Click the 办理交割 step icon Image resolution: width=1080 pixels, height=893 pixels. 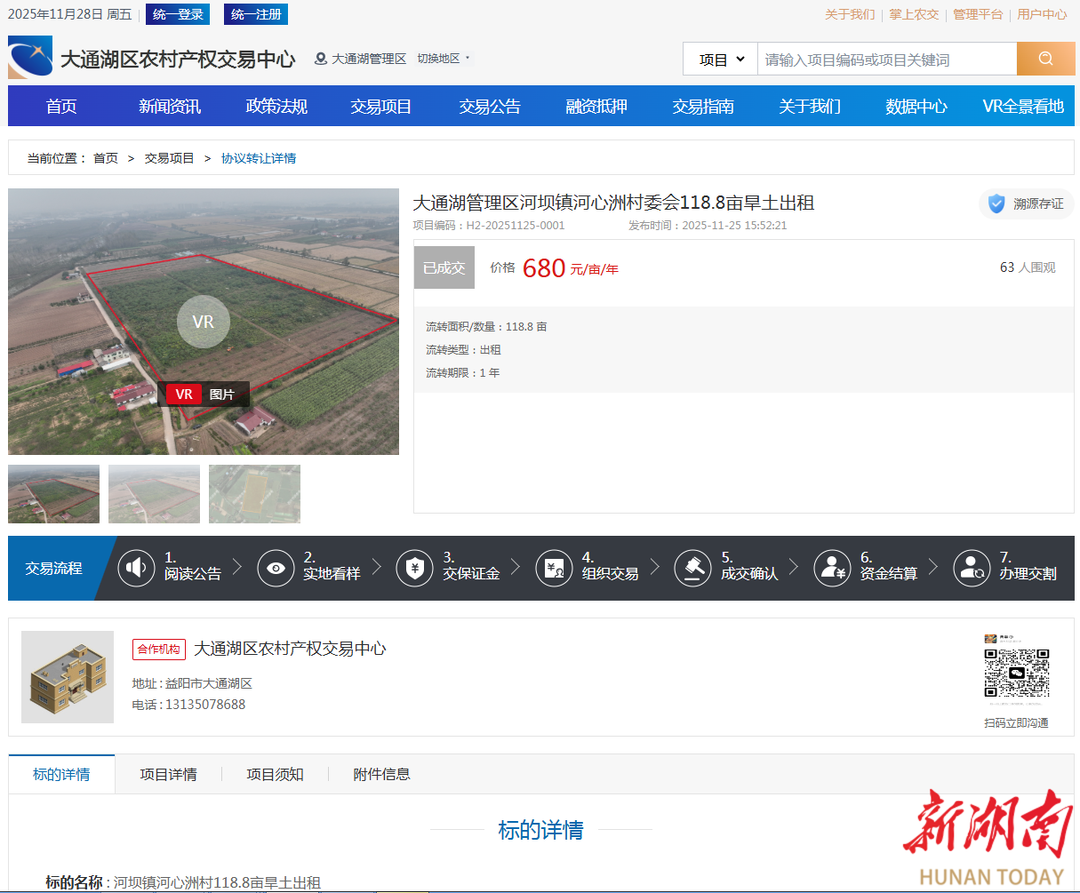tap(970, 568)
